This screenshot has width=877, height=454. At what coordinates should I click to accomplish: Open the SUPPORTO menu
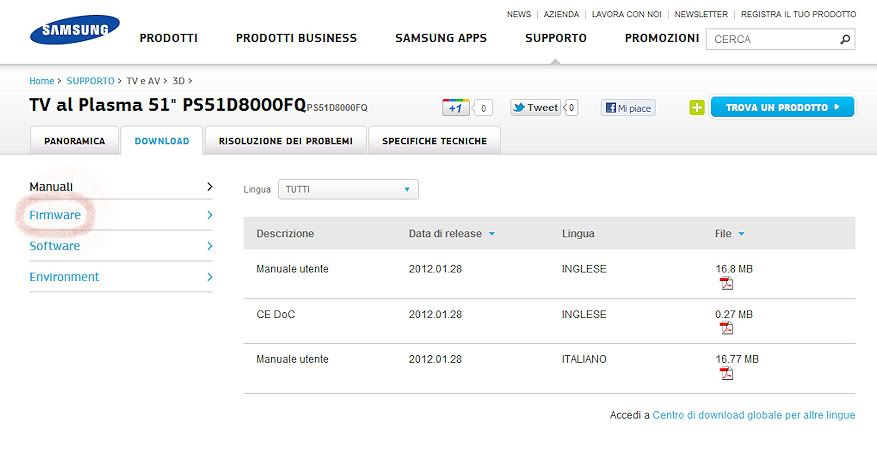pos(556,38)
